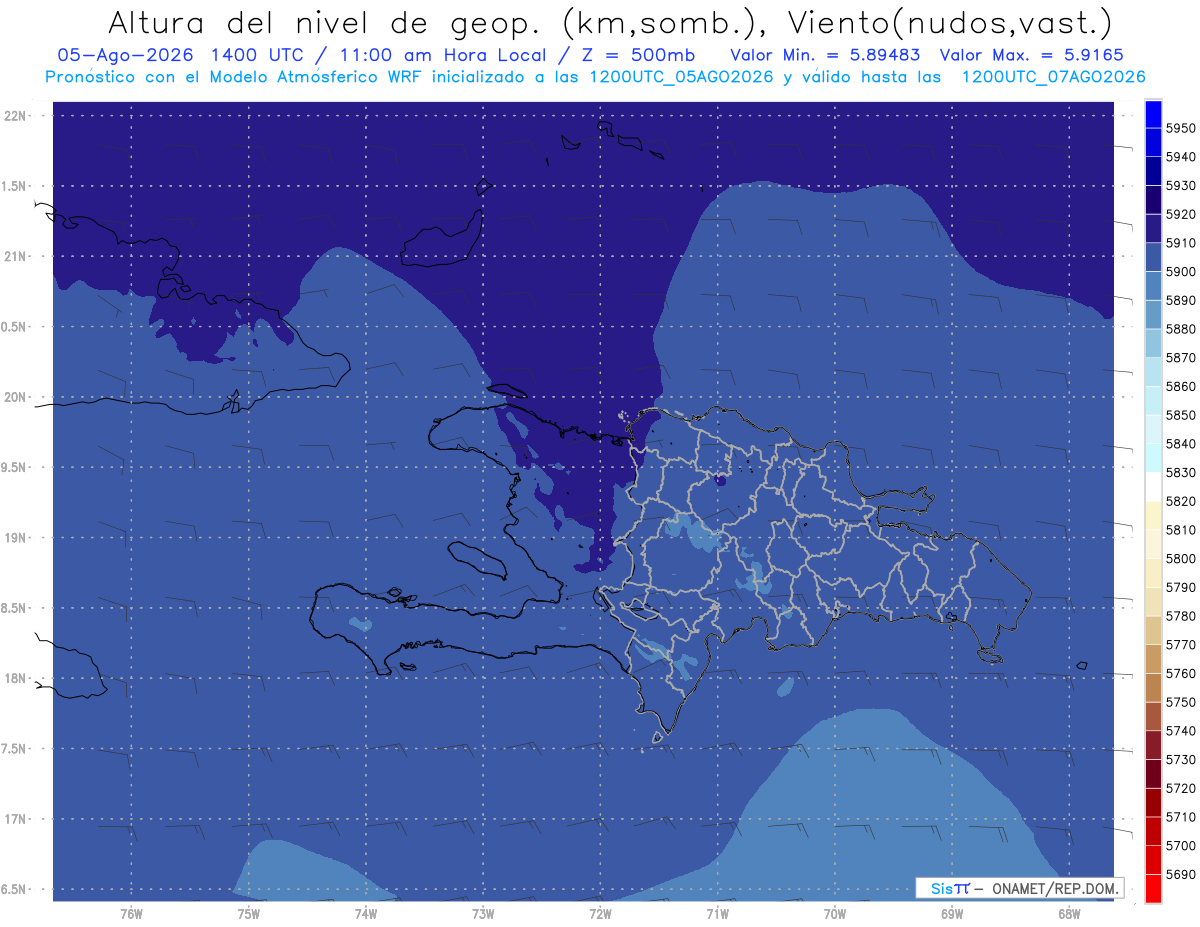
Task: Click the 21N latitude label
Action: coord(15,256)
